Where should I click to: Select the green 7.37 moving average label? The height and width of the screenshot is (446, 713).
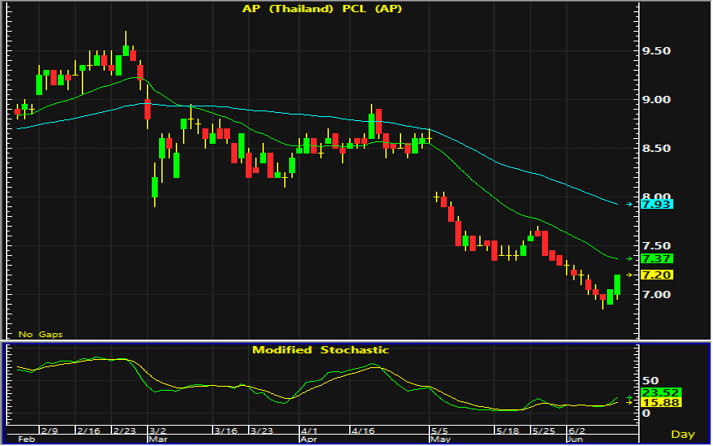click(x=657, y=259)
